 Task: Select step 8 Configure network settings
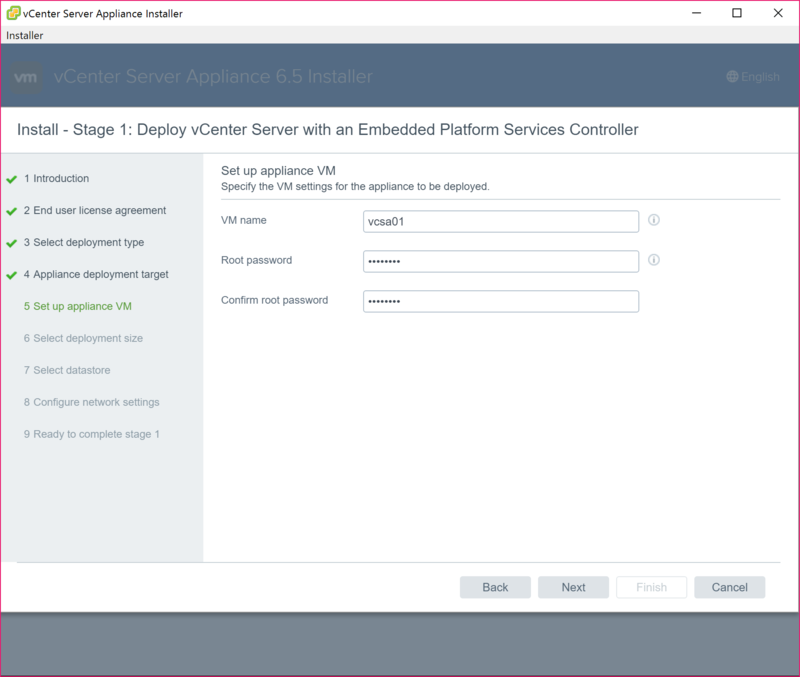(91, 403)
